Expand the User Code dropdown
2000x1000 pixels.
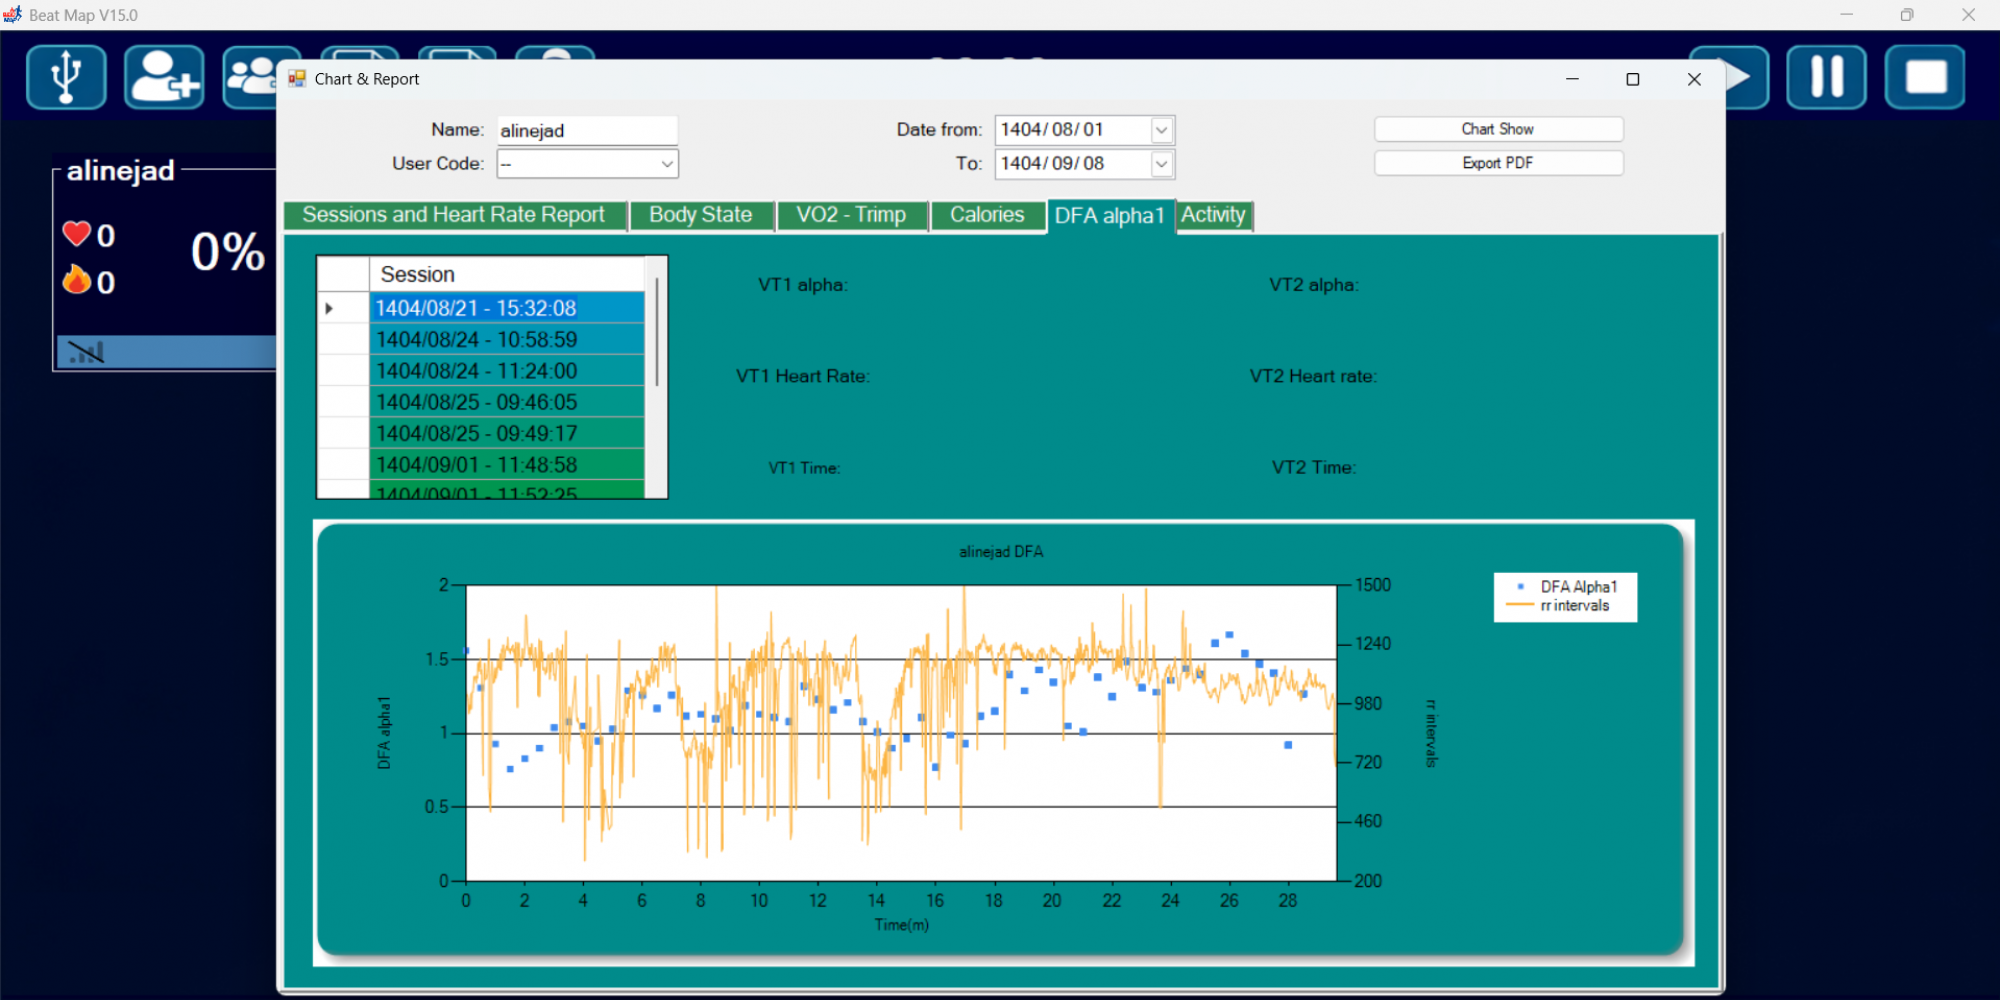coord(666,164)
